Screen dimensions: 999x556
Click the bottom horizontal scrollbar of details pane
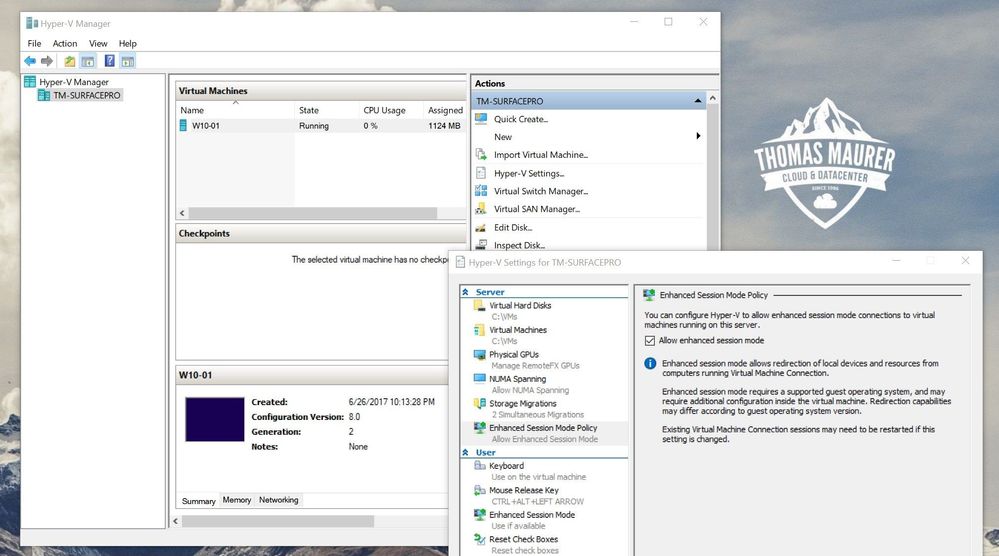point(278,521)
